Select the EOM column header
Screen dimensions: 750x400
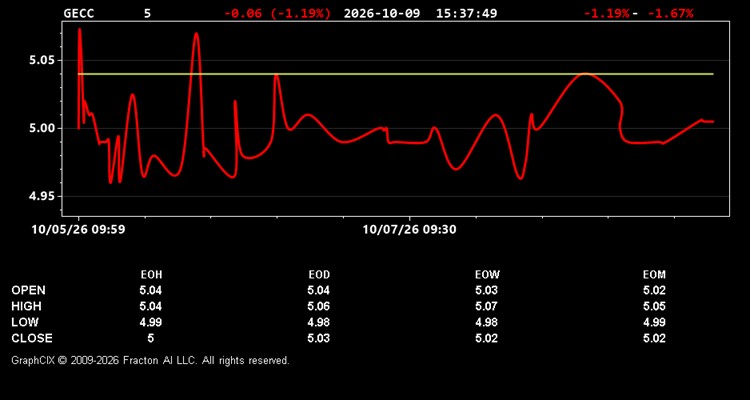click(654, 275)
